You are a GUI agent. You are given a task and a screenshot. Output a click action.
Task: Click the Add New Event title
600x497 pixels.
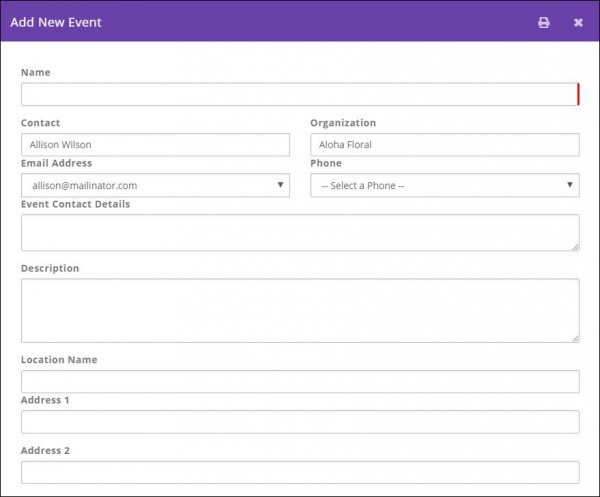pyautogui.click(x=56, y=22)
